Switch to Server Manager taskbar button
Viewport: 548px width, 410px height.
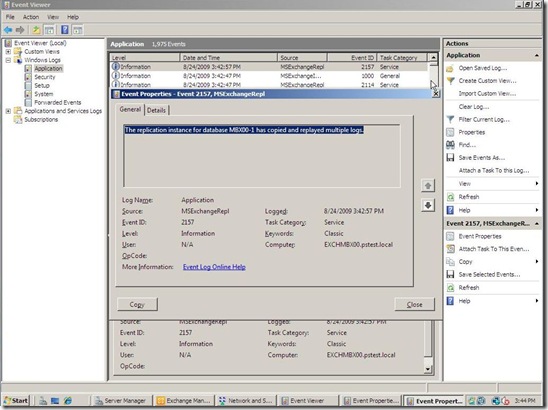coord(121,401)
